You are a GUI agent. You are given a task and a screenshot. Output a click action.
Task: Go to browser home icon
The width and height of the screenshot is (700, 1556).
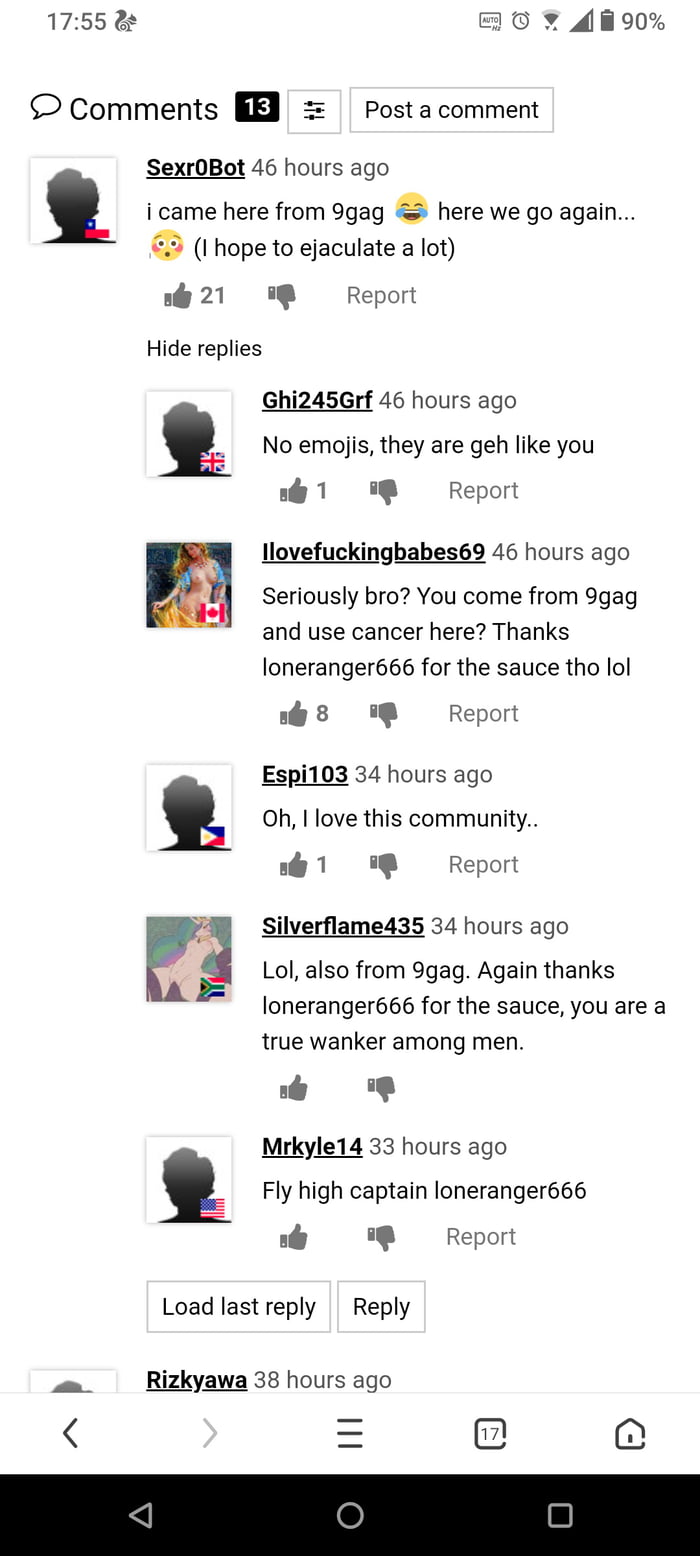point(630,1434)
